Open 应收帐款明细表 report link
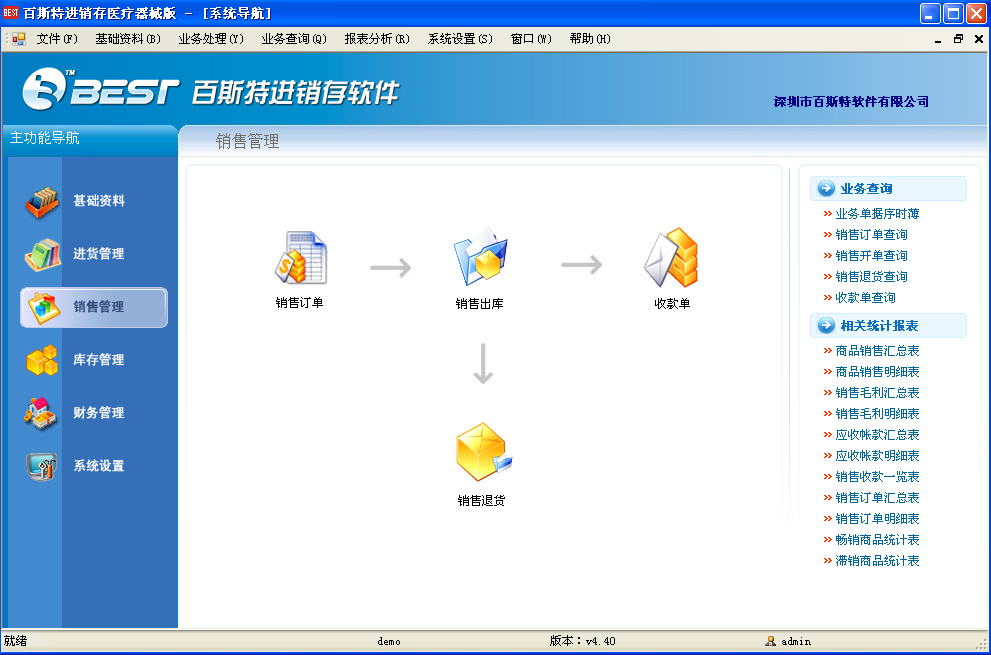The image size is (991, 655). (877, 455)
